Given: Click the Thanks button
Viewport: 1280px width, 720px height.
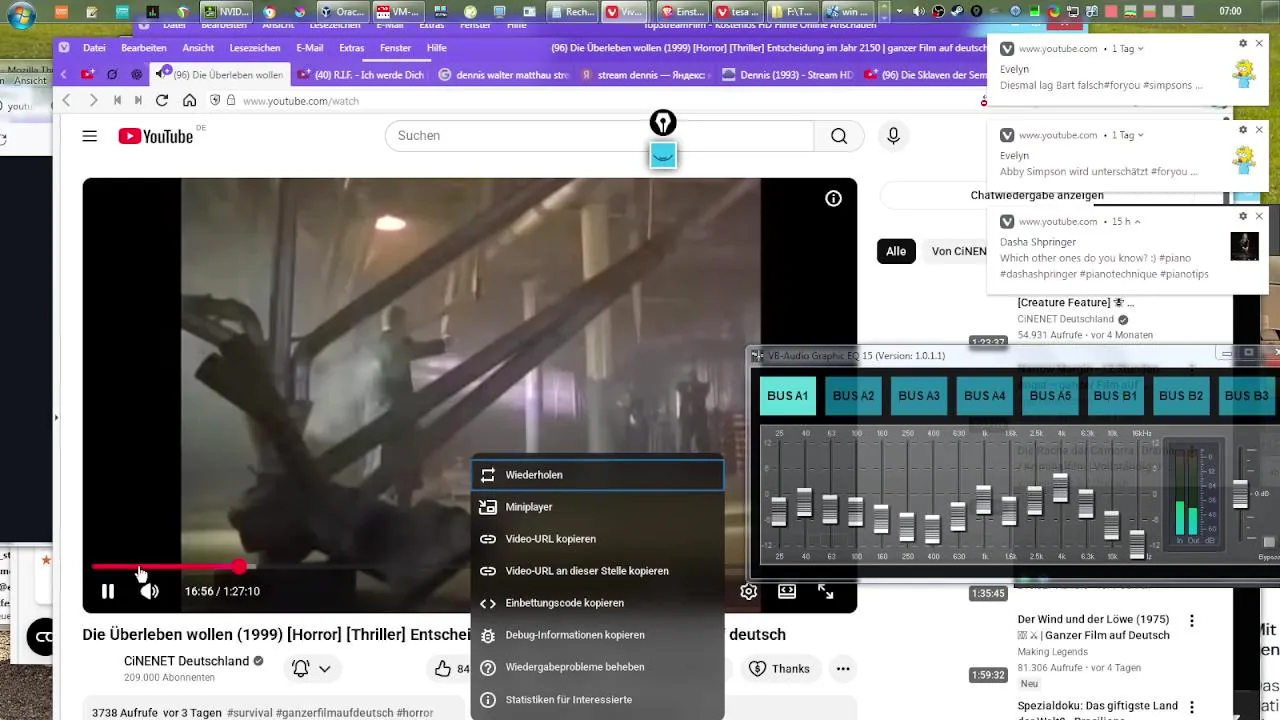Looking at the screenshot, I should (779, 668).
